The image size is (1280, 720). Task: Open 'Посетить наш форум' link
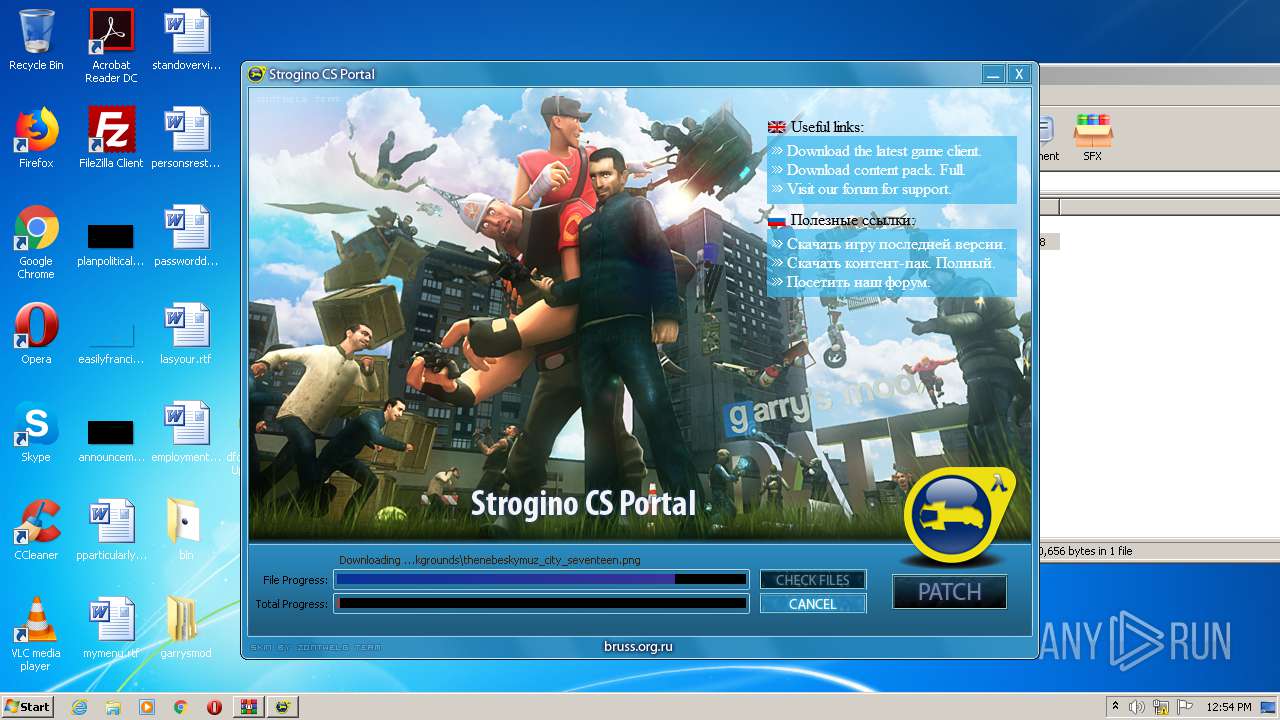click(x=858, y=282)
